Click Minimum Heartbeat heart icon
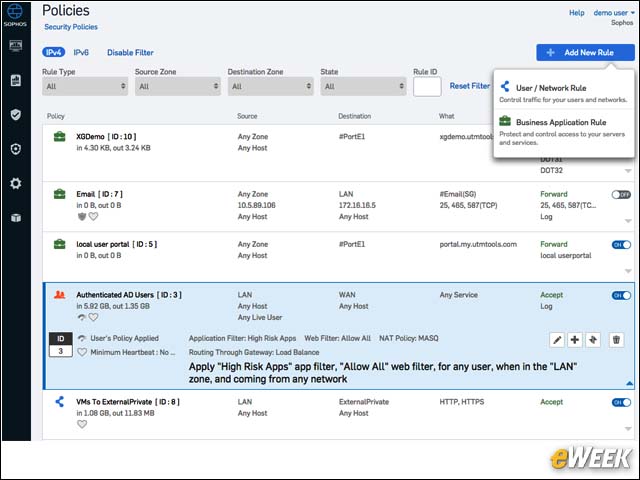Image resolution: width=640 pixels, height=480 pixels. click(x=82, y=352)
